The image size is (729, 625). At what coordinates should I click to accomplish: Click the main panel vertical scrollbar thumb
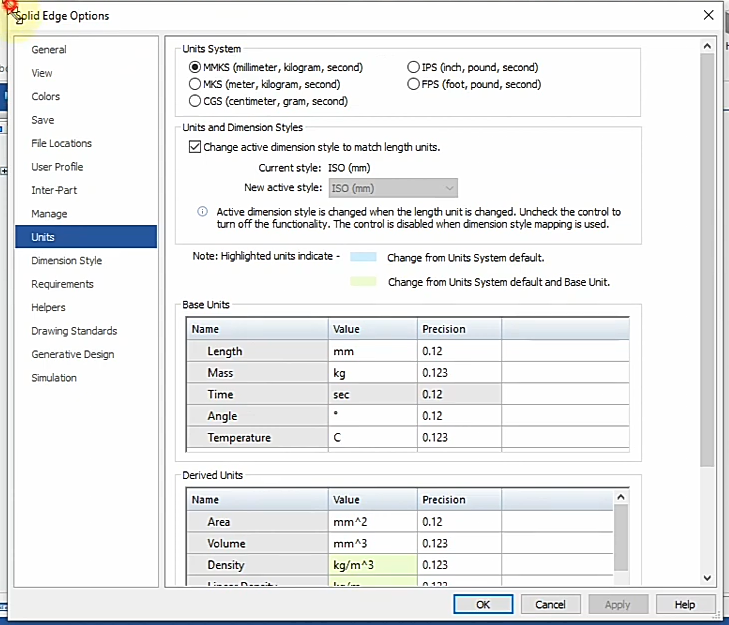coord(707,260)
